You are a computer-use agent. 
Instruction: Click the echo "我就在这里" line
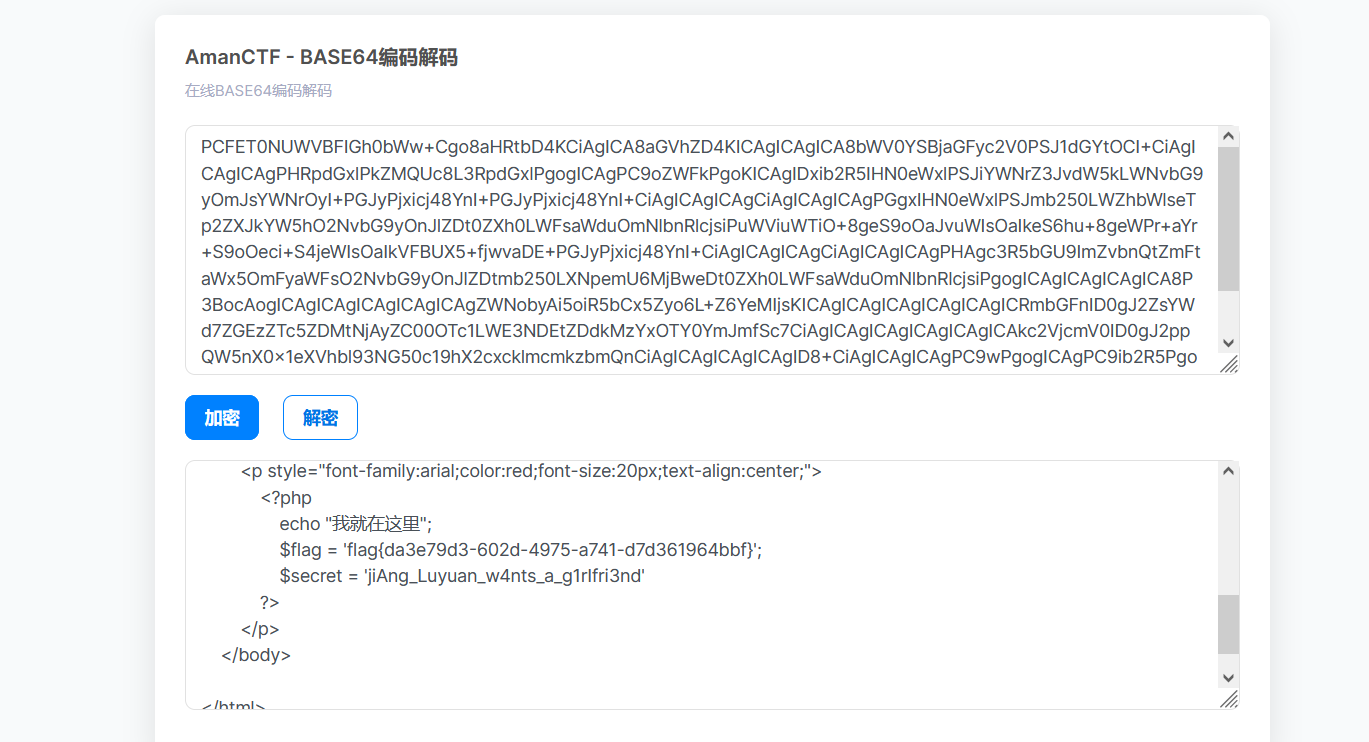click(x=355, y=524)
